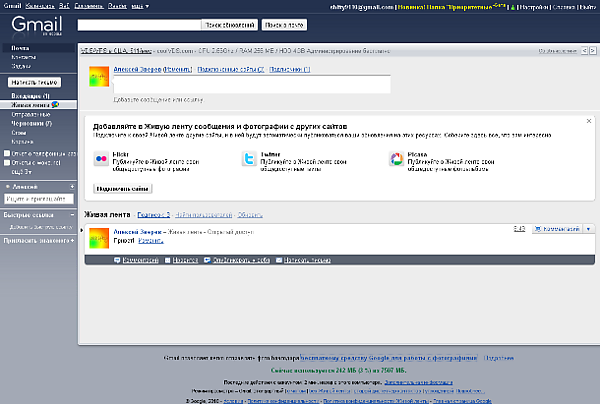Click the mail search input field

tap(137, 22)
